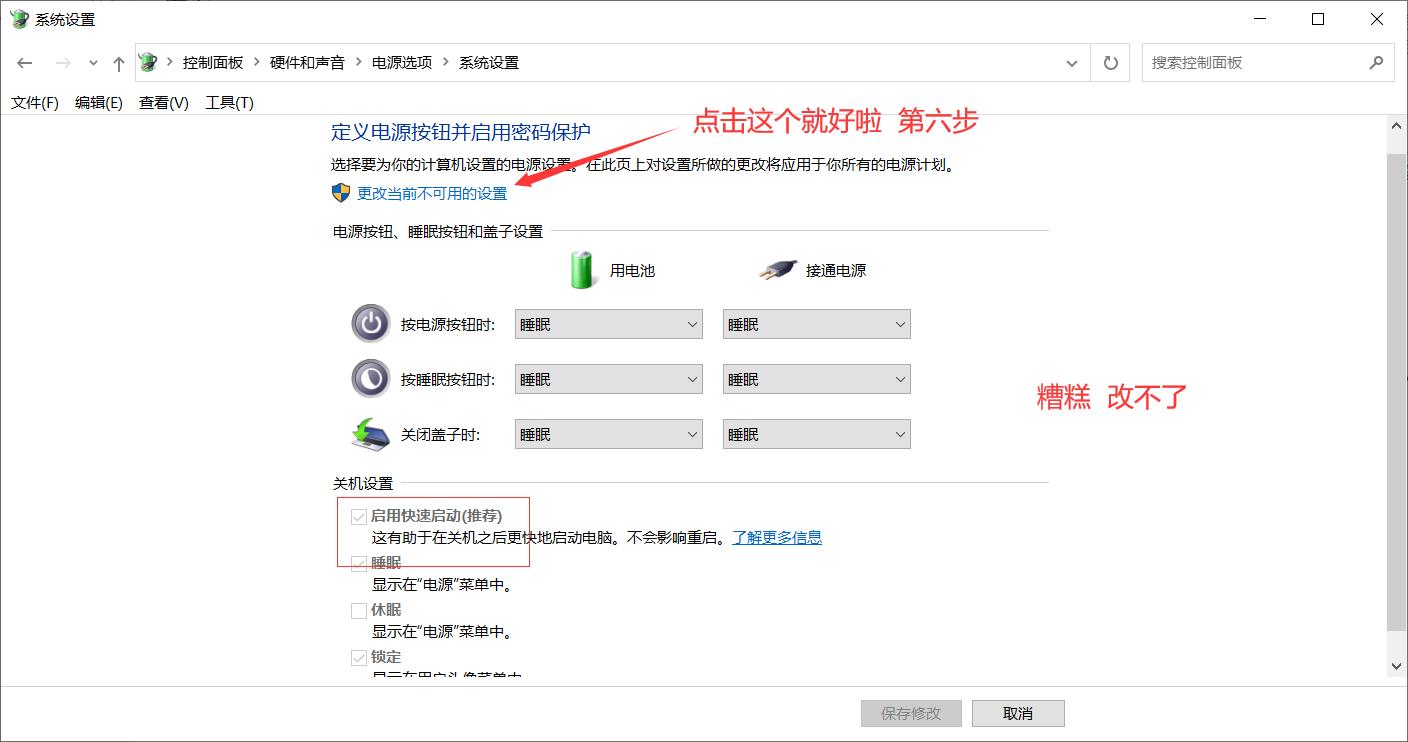Click the sleep button icon beside 按睡眠按钮时

click(370, 378)
